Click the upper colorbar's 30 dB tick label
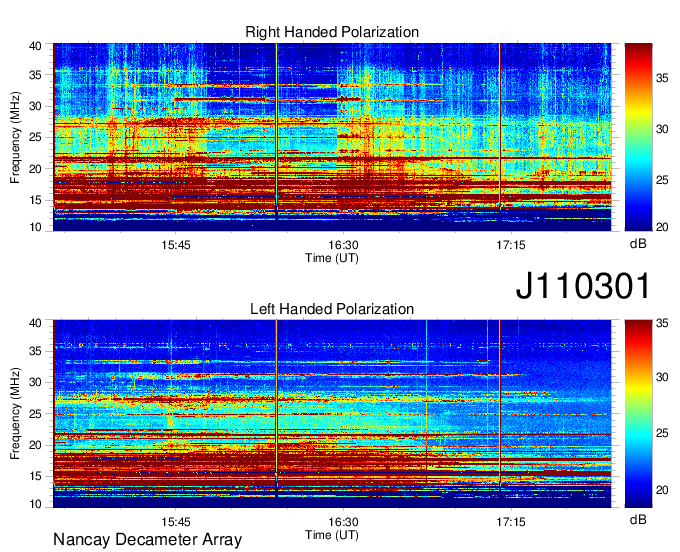680x552 pixels. click(x=662, y=129)
